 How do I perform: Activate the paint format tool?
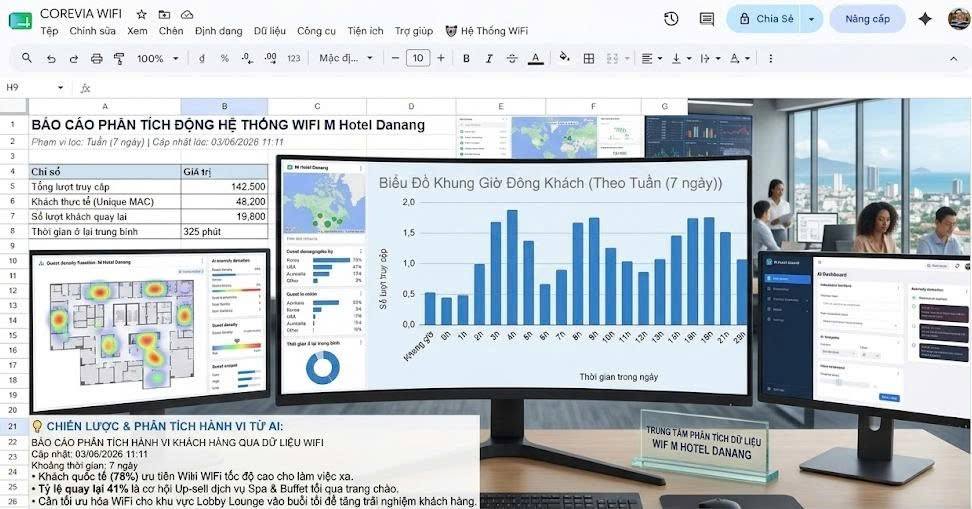119,58
